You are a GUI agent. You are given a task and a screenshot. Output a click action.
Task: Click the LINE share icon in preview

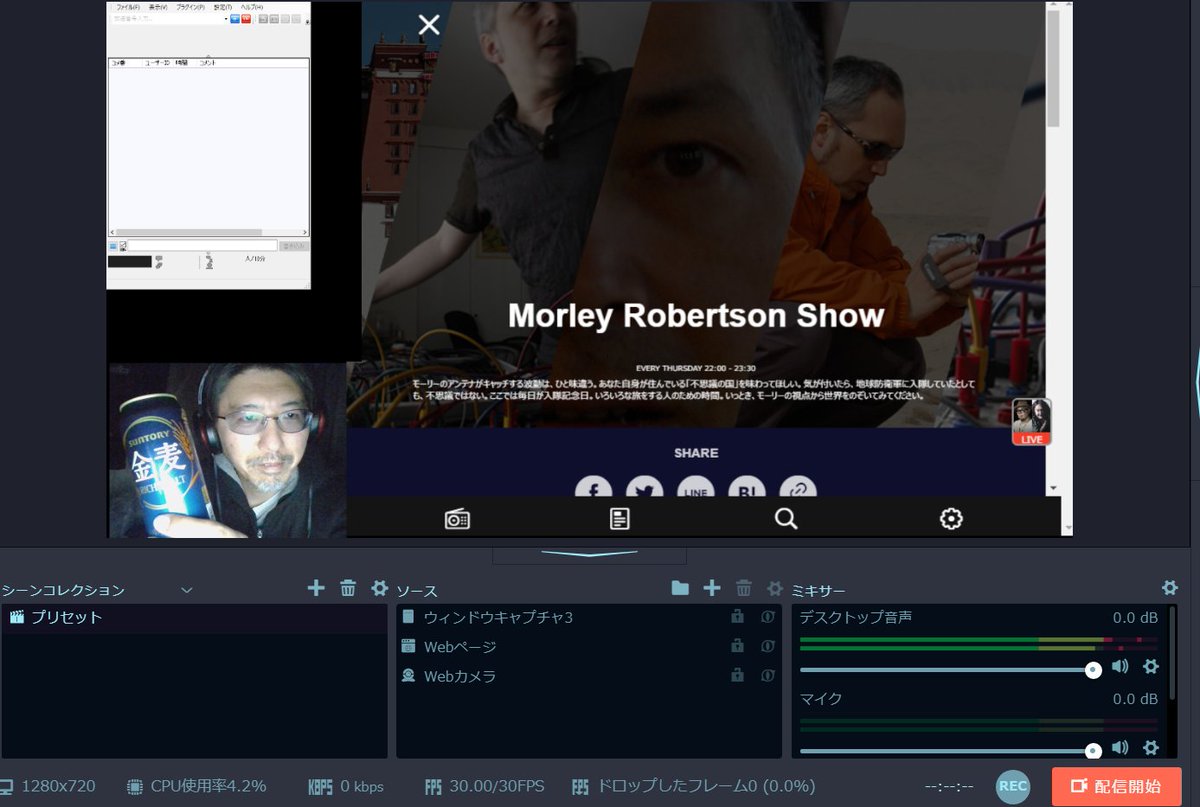tap(696, 487)
